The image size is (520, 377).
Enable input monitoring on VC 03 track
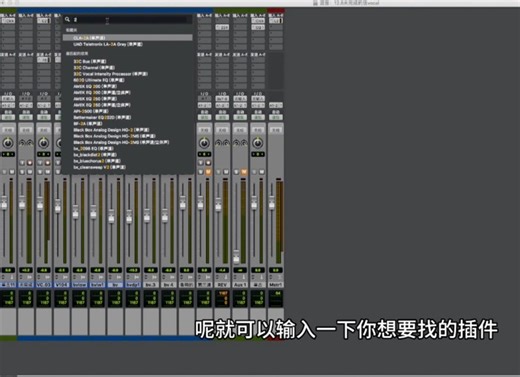pyautogui.click(x=40, y=163)
